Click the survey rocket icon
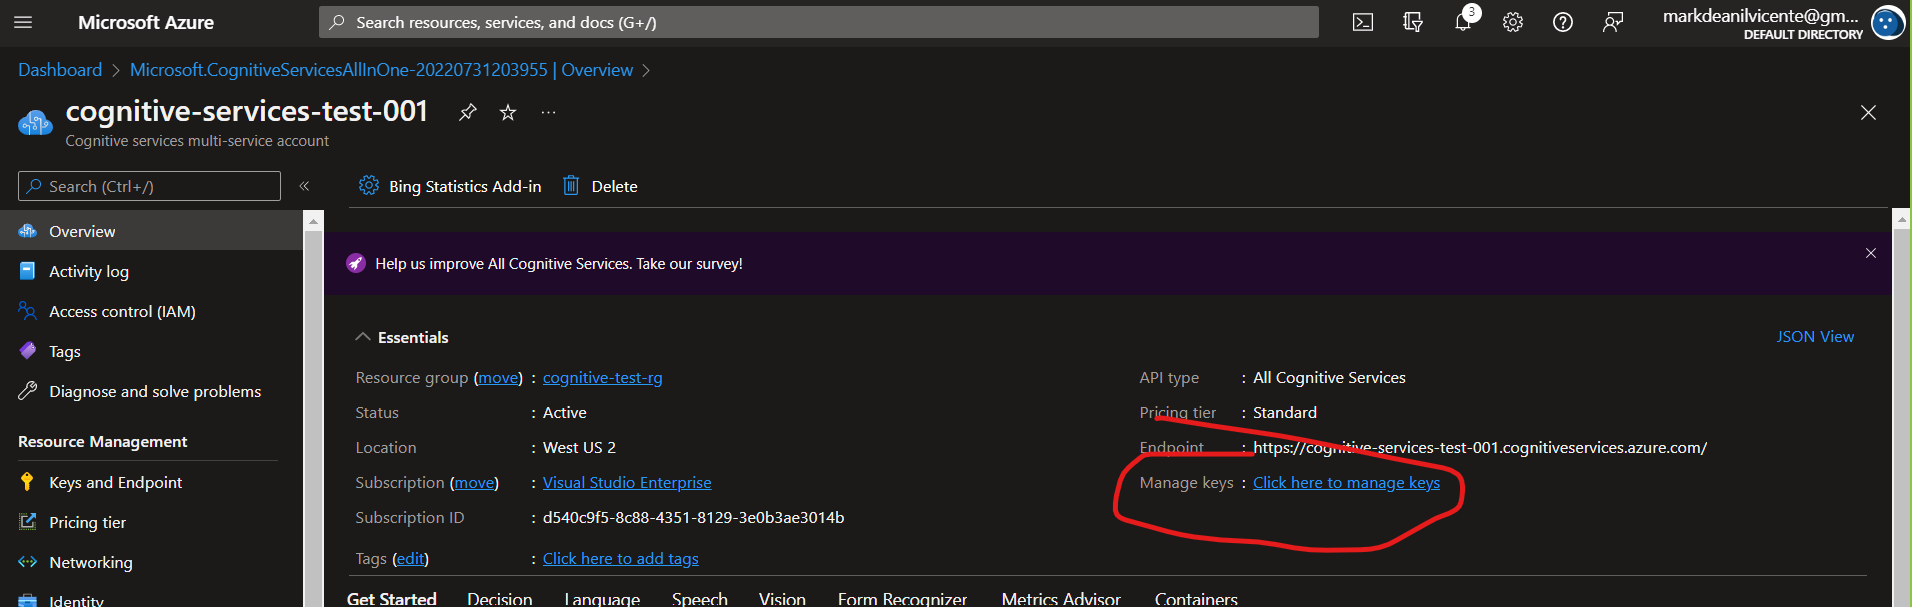The height and width of the screenshot is (607, 1912). pos(356,263)
